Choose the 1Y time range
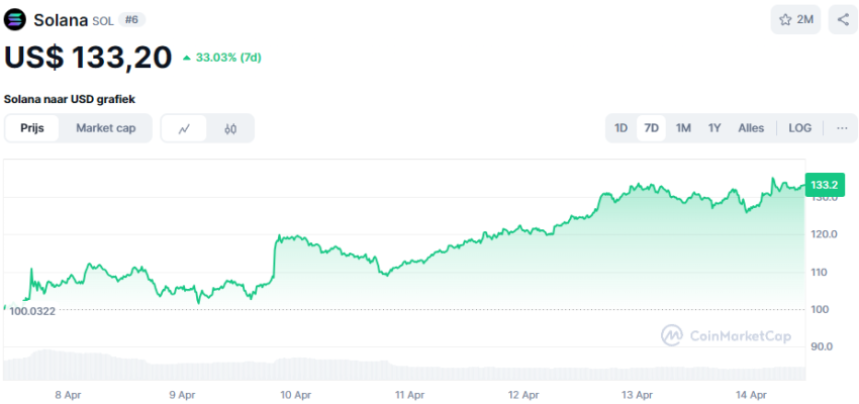This screenshot has width=859, height=404. 714,128
